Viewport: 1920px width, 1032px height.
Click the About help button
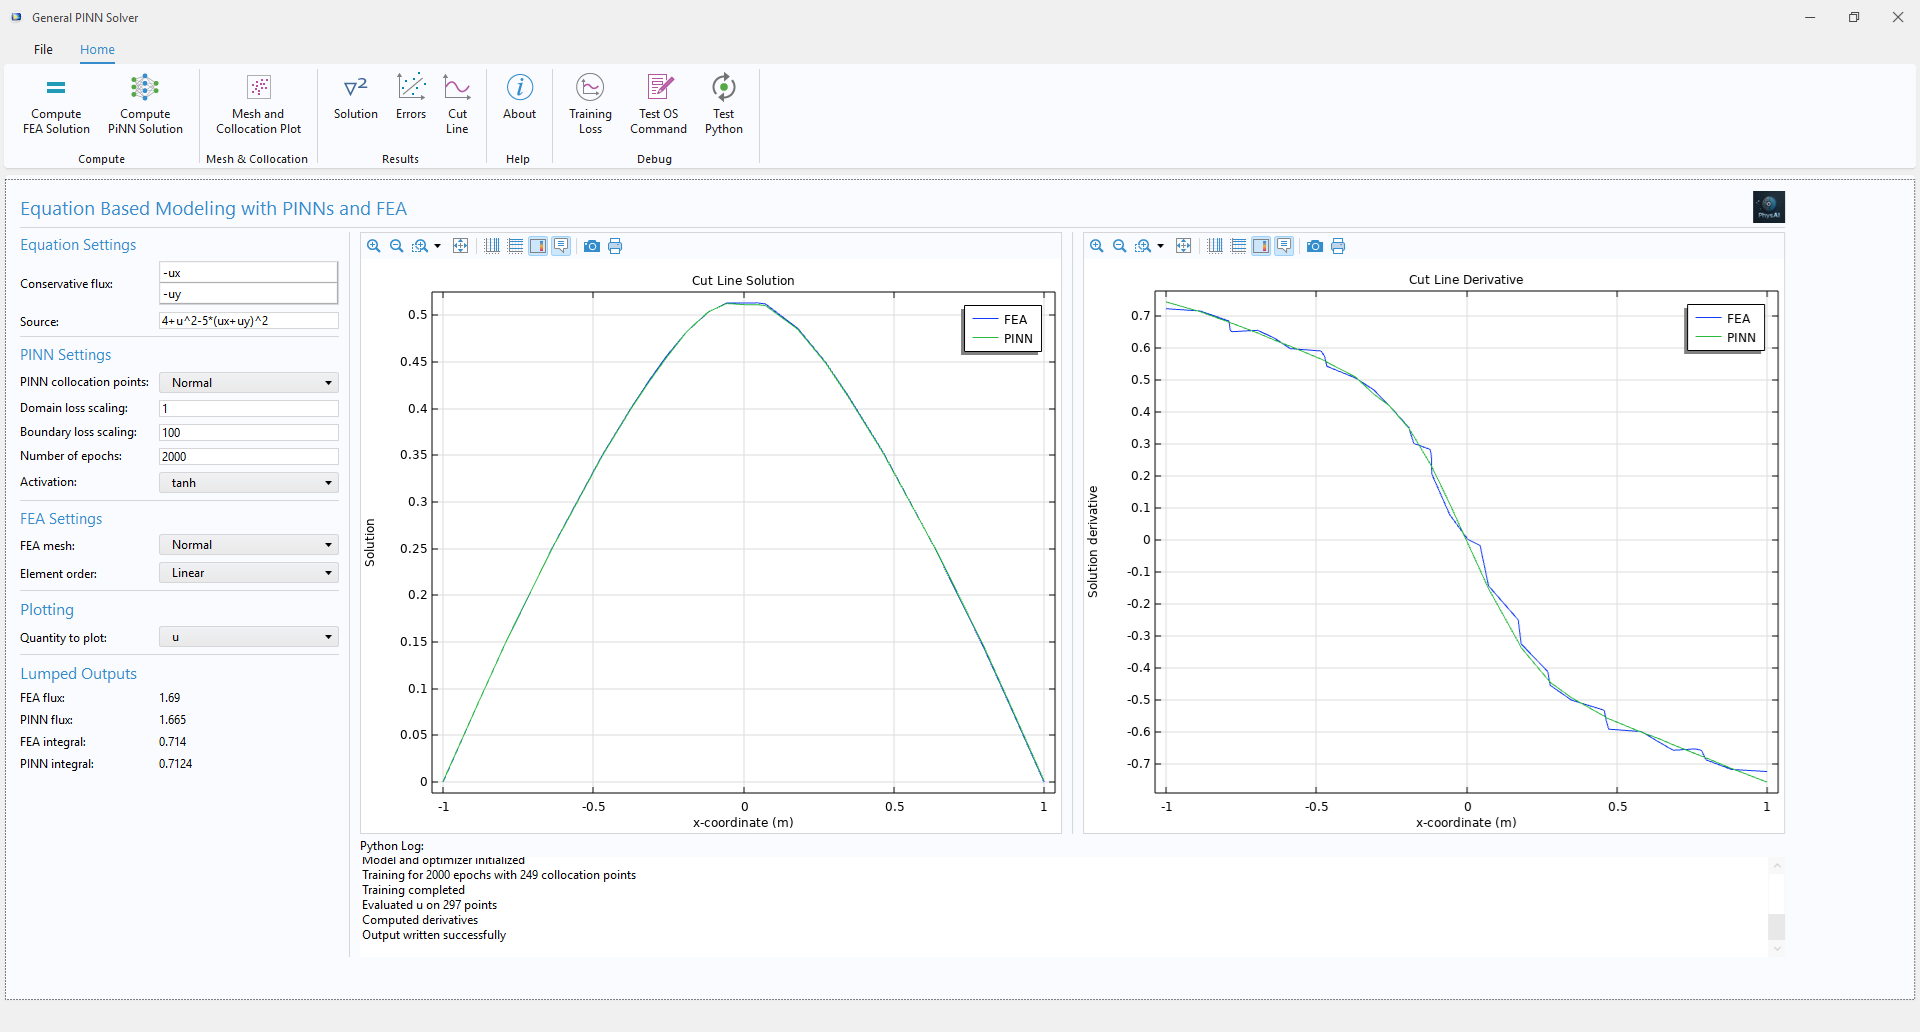pos(519,98)
